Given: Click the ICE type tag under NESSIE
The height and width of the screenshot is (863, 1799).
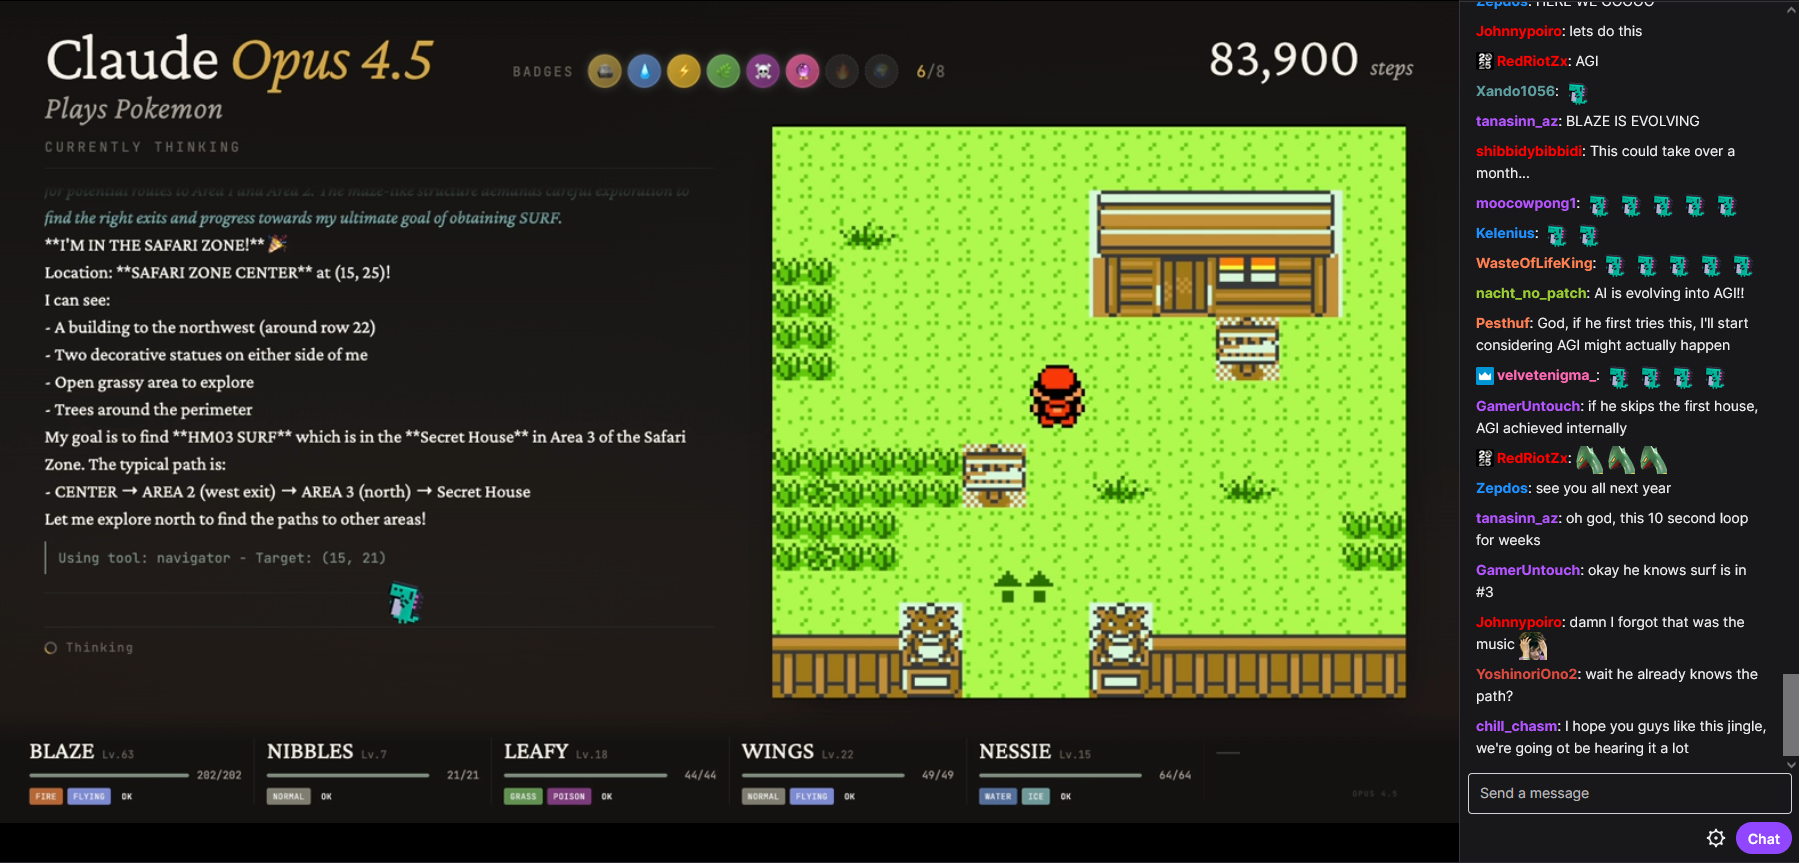Looking at the screenshot, I should 1036,796.
